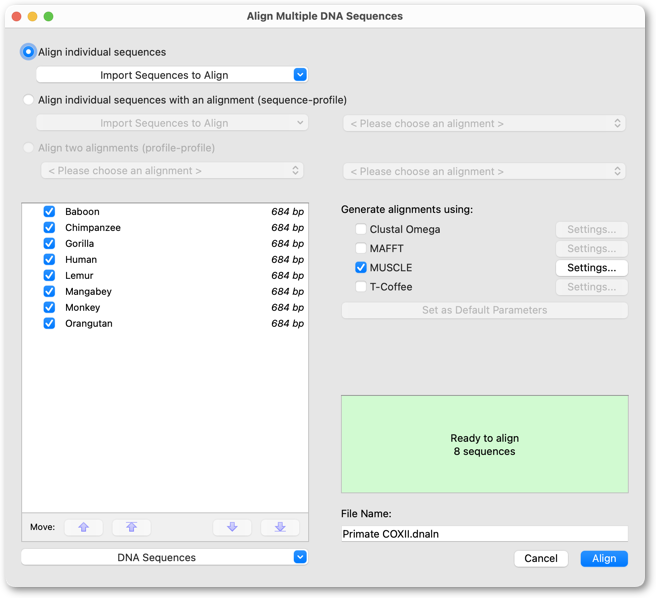The width and height of the screenshot is (656, 598).
Task: Choose sequence-profile alignment radio option
Action: pos(28,100)
